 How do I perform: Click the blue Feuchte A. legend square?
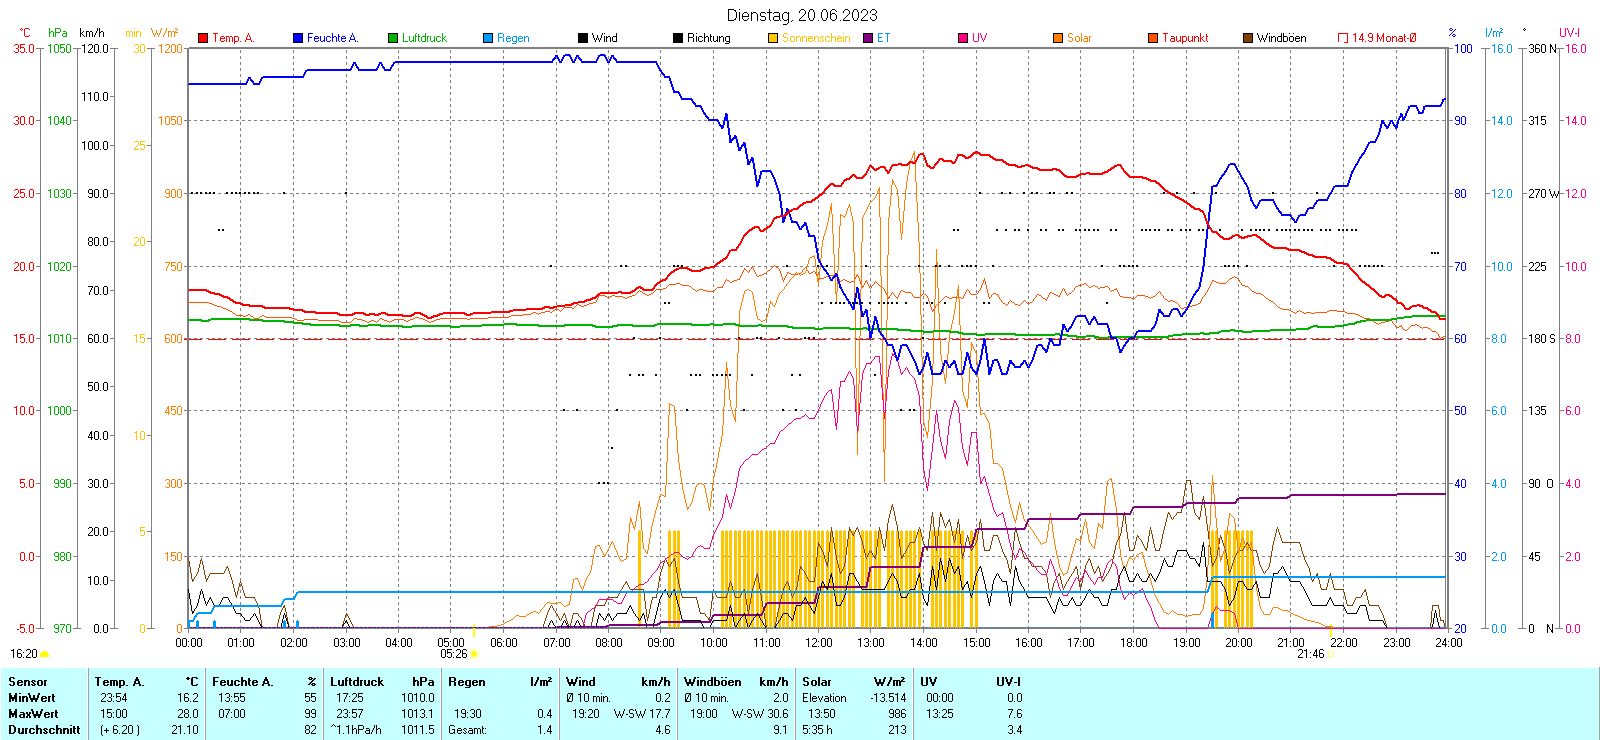coord(298,38)
